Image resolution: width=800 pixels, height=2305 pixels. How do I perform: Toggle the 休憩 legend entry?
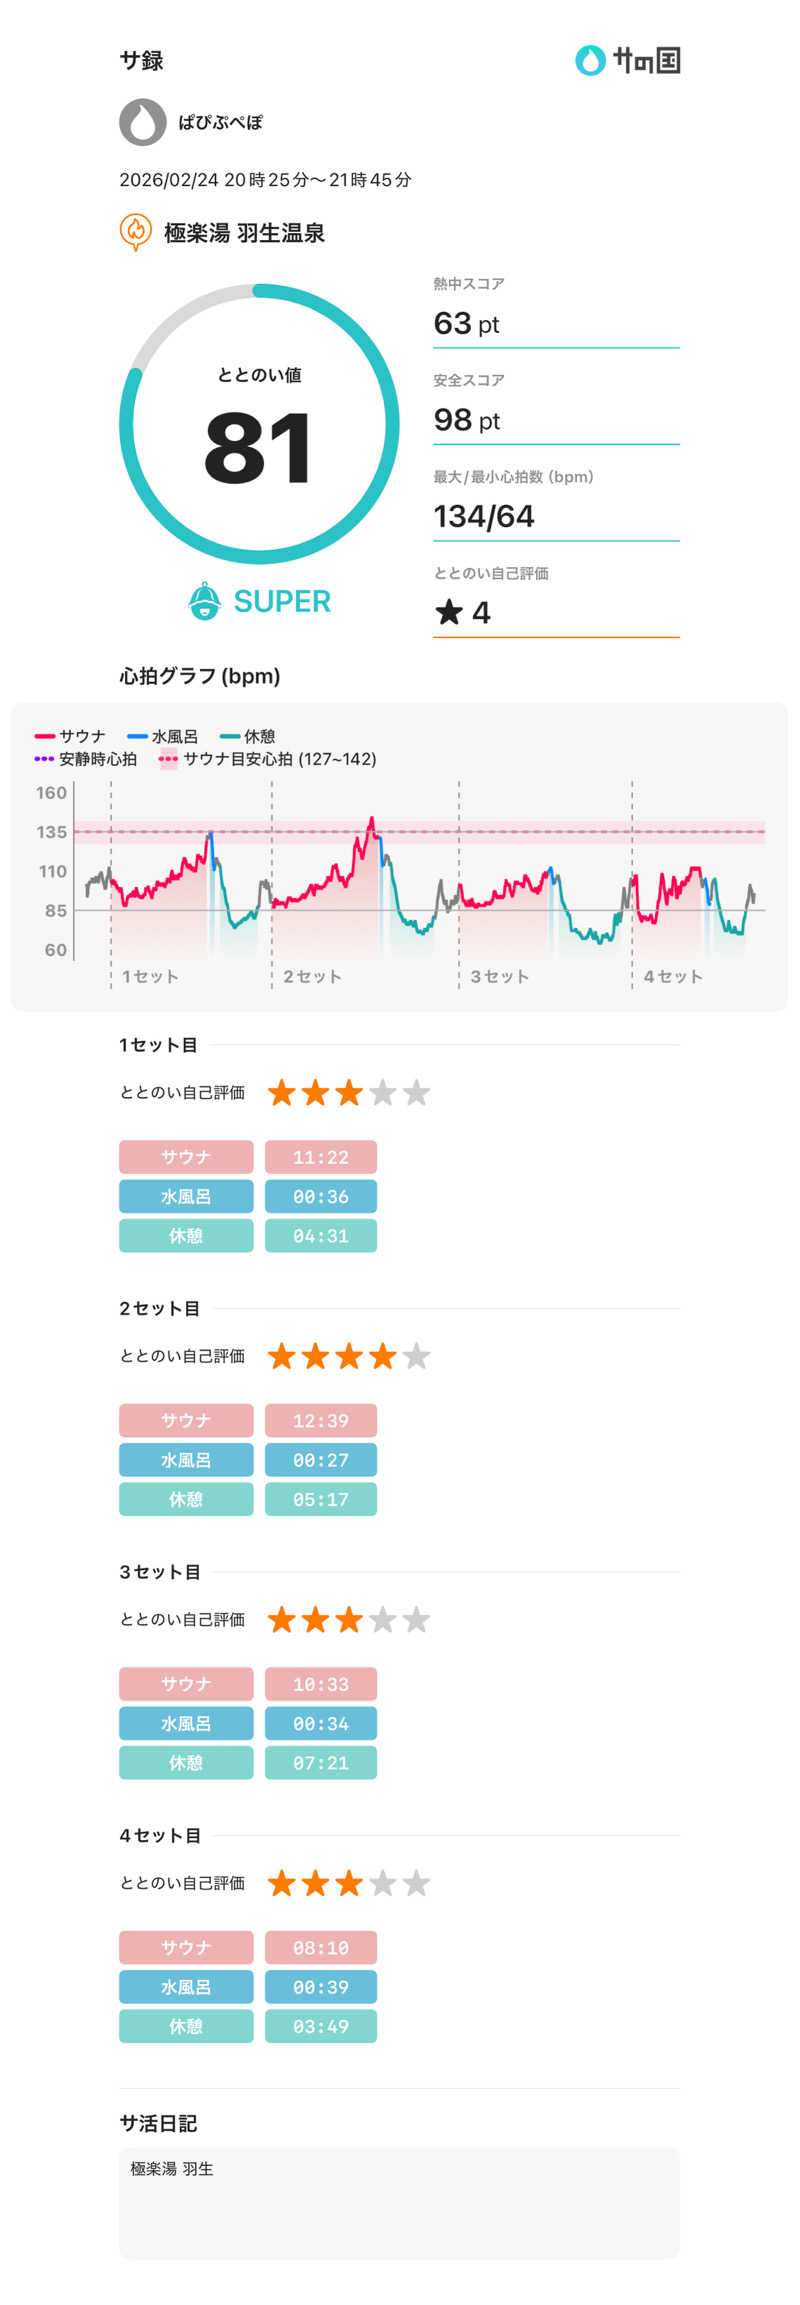coord(249,736)
